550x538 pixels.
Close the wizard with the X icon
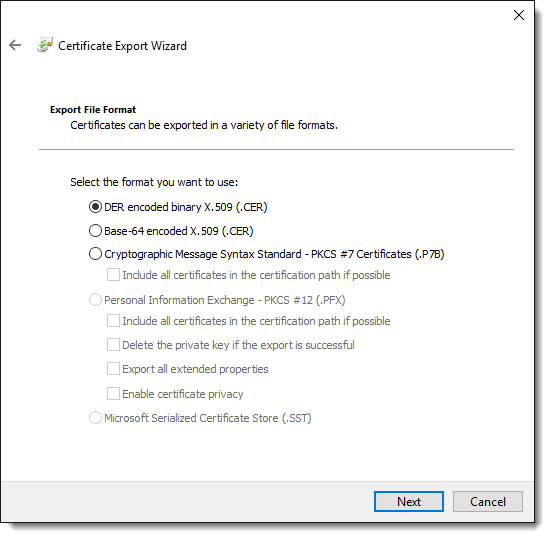(x=519, y=15)
